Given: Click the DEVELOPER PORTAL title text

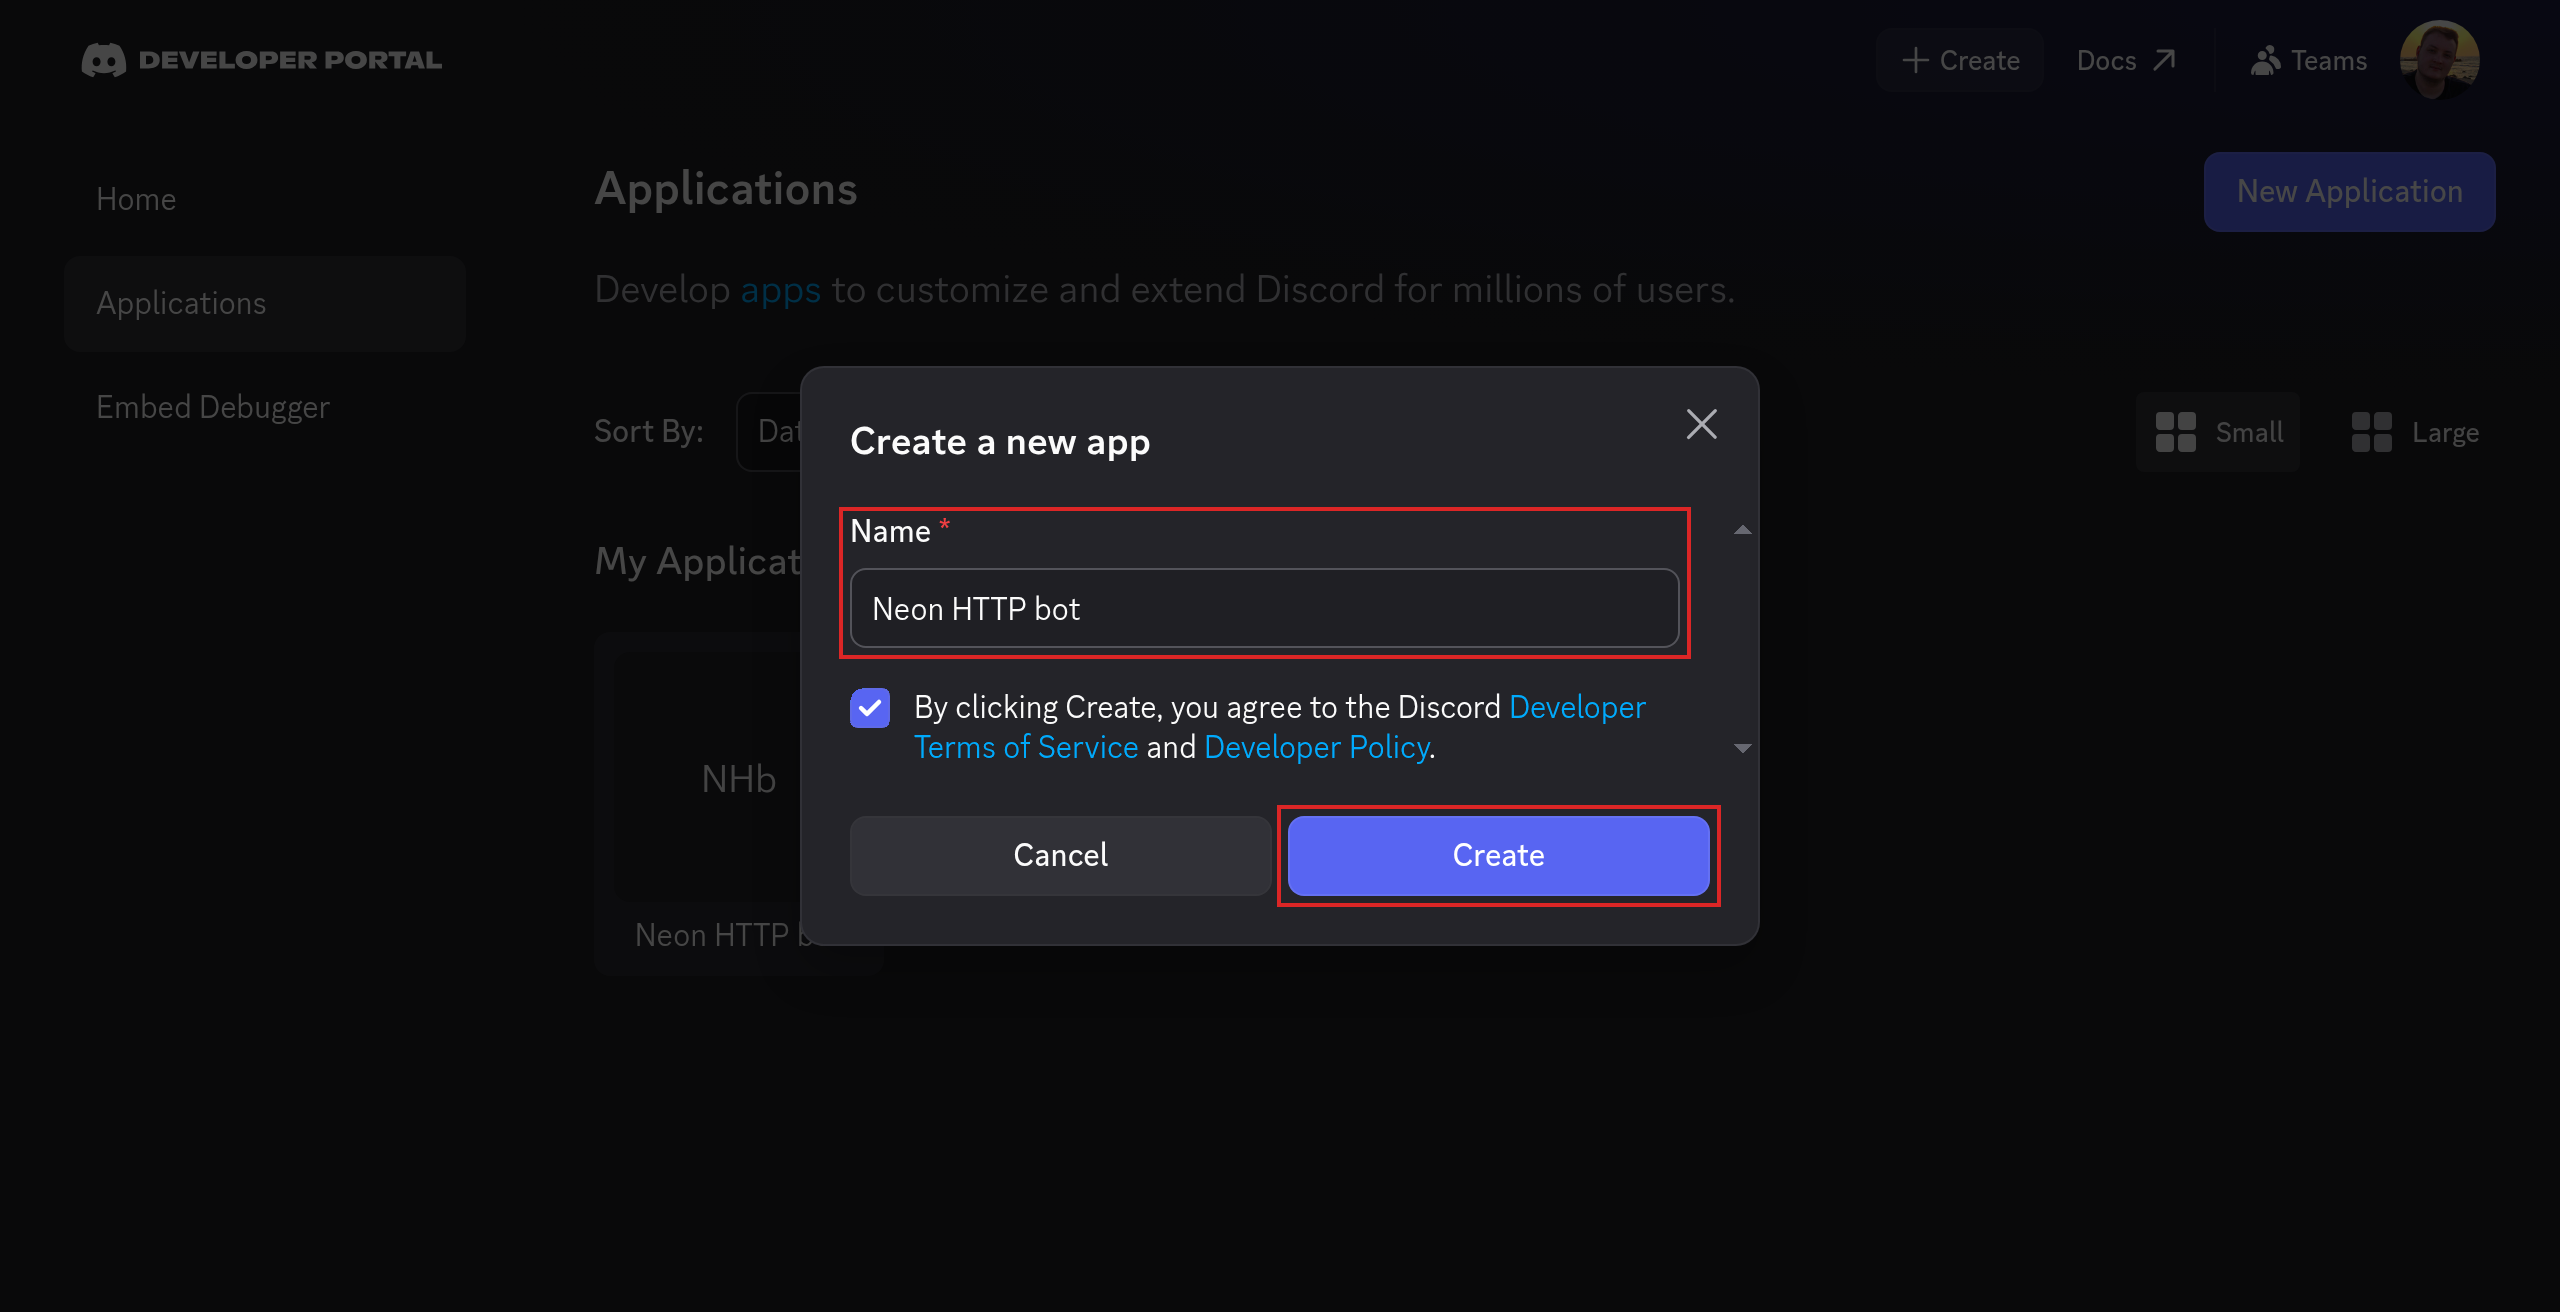Looking at the screenshot, I should [290, 60].
